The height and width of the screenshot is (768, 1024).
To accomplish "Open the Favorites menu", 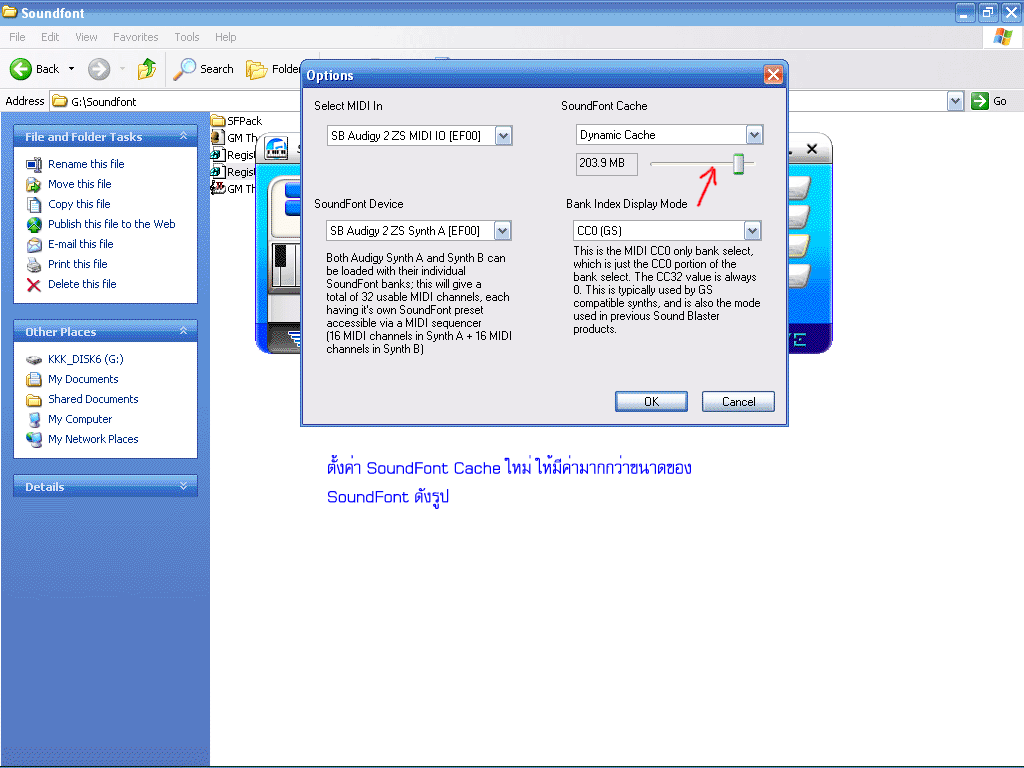I will pyautogui.click(x=135, y=37).
